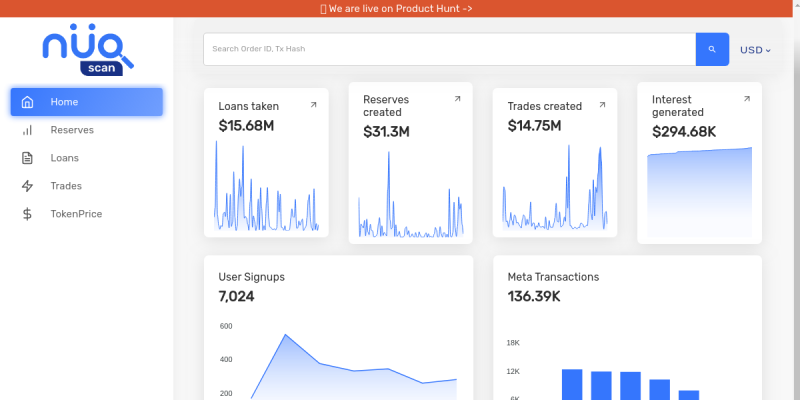
Task: Focus the Search Order ID input field
Action: [x=449, y=49]
